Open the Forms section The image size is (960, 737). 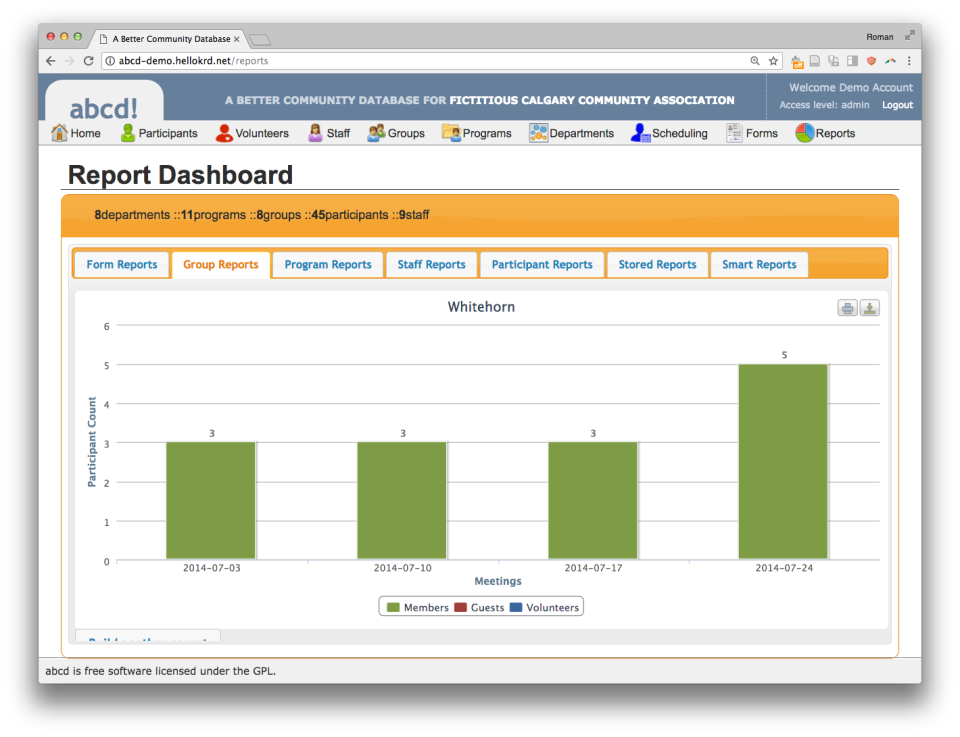pos(752,133)
